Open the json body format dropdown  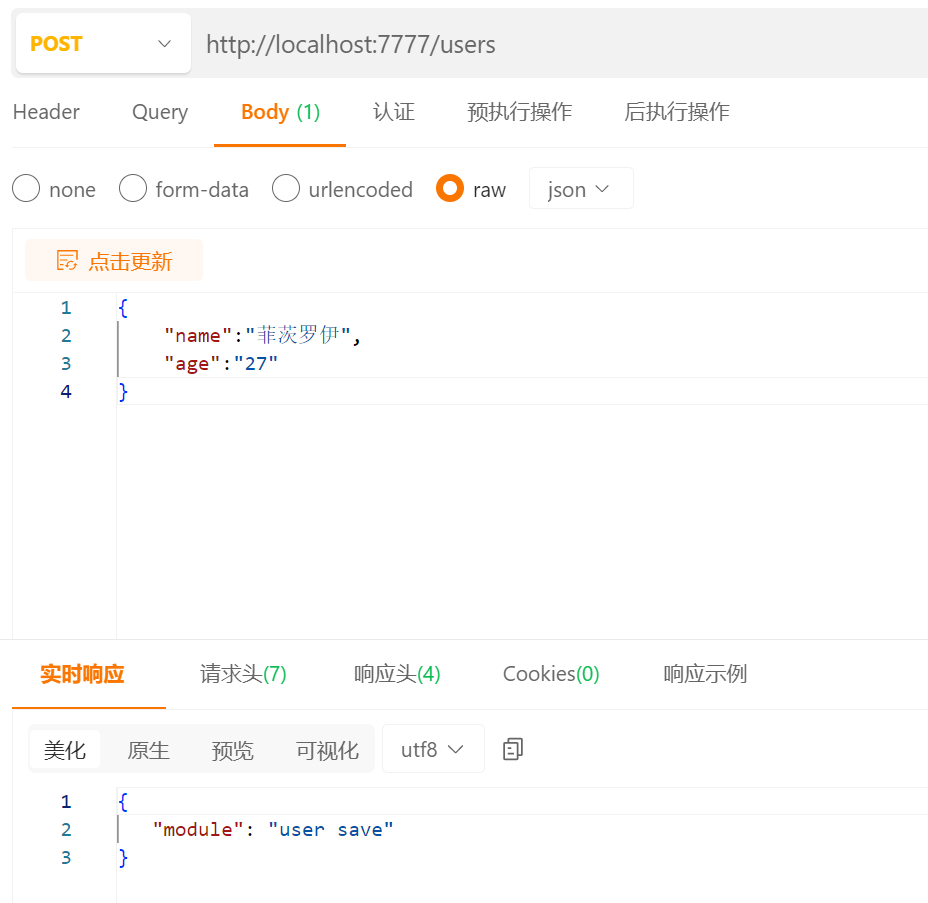click(581, 188)
